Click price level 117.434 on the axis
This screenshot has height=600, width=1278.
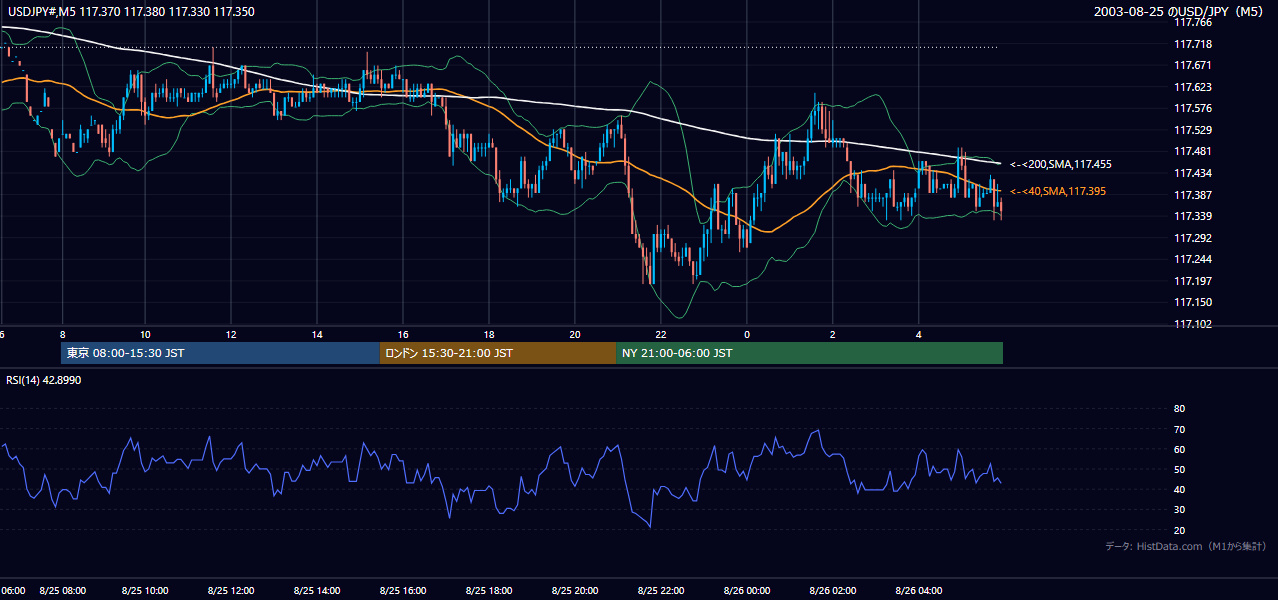1192,173
